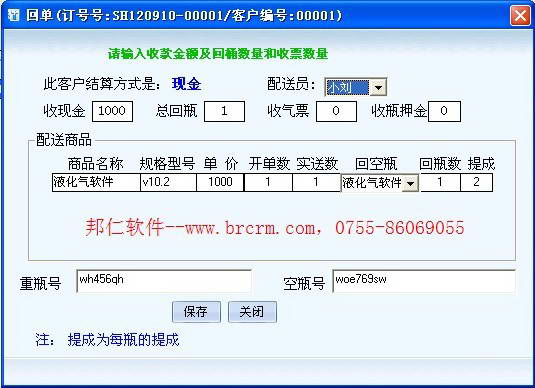Click the 商品名称 column header
535x388 pixels.
point(95,164)
